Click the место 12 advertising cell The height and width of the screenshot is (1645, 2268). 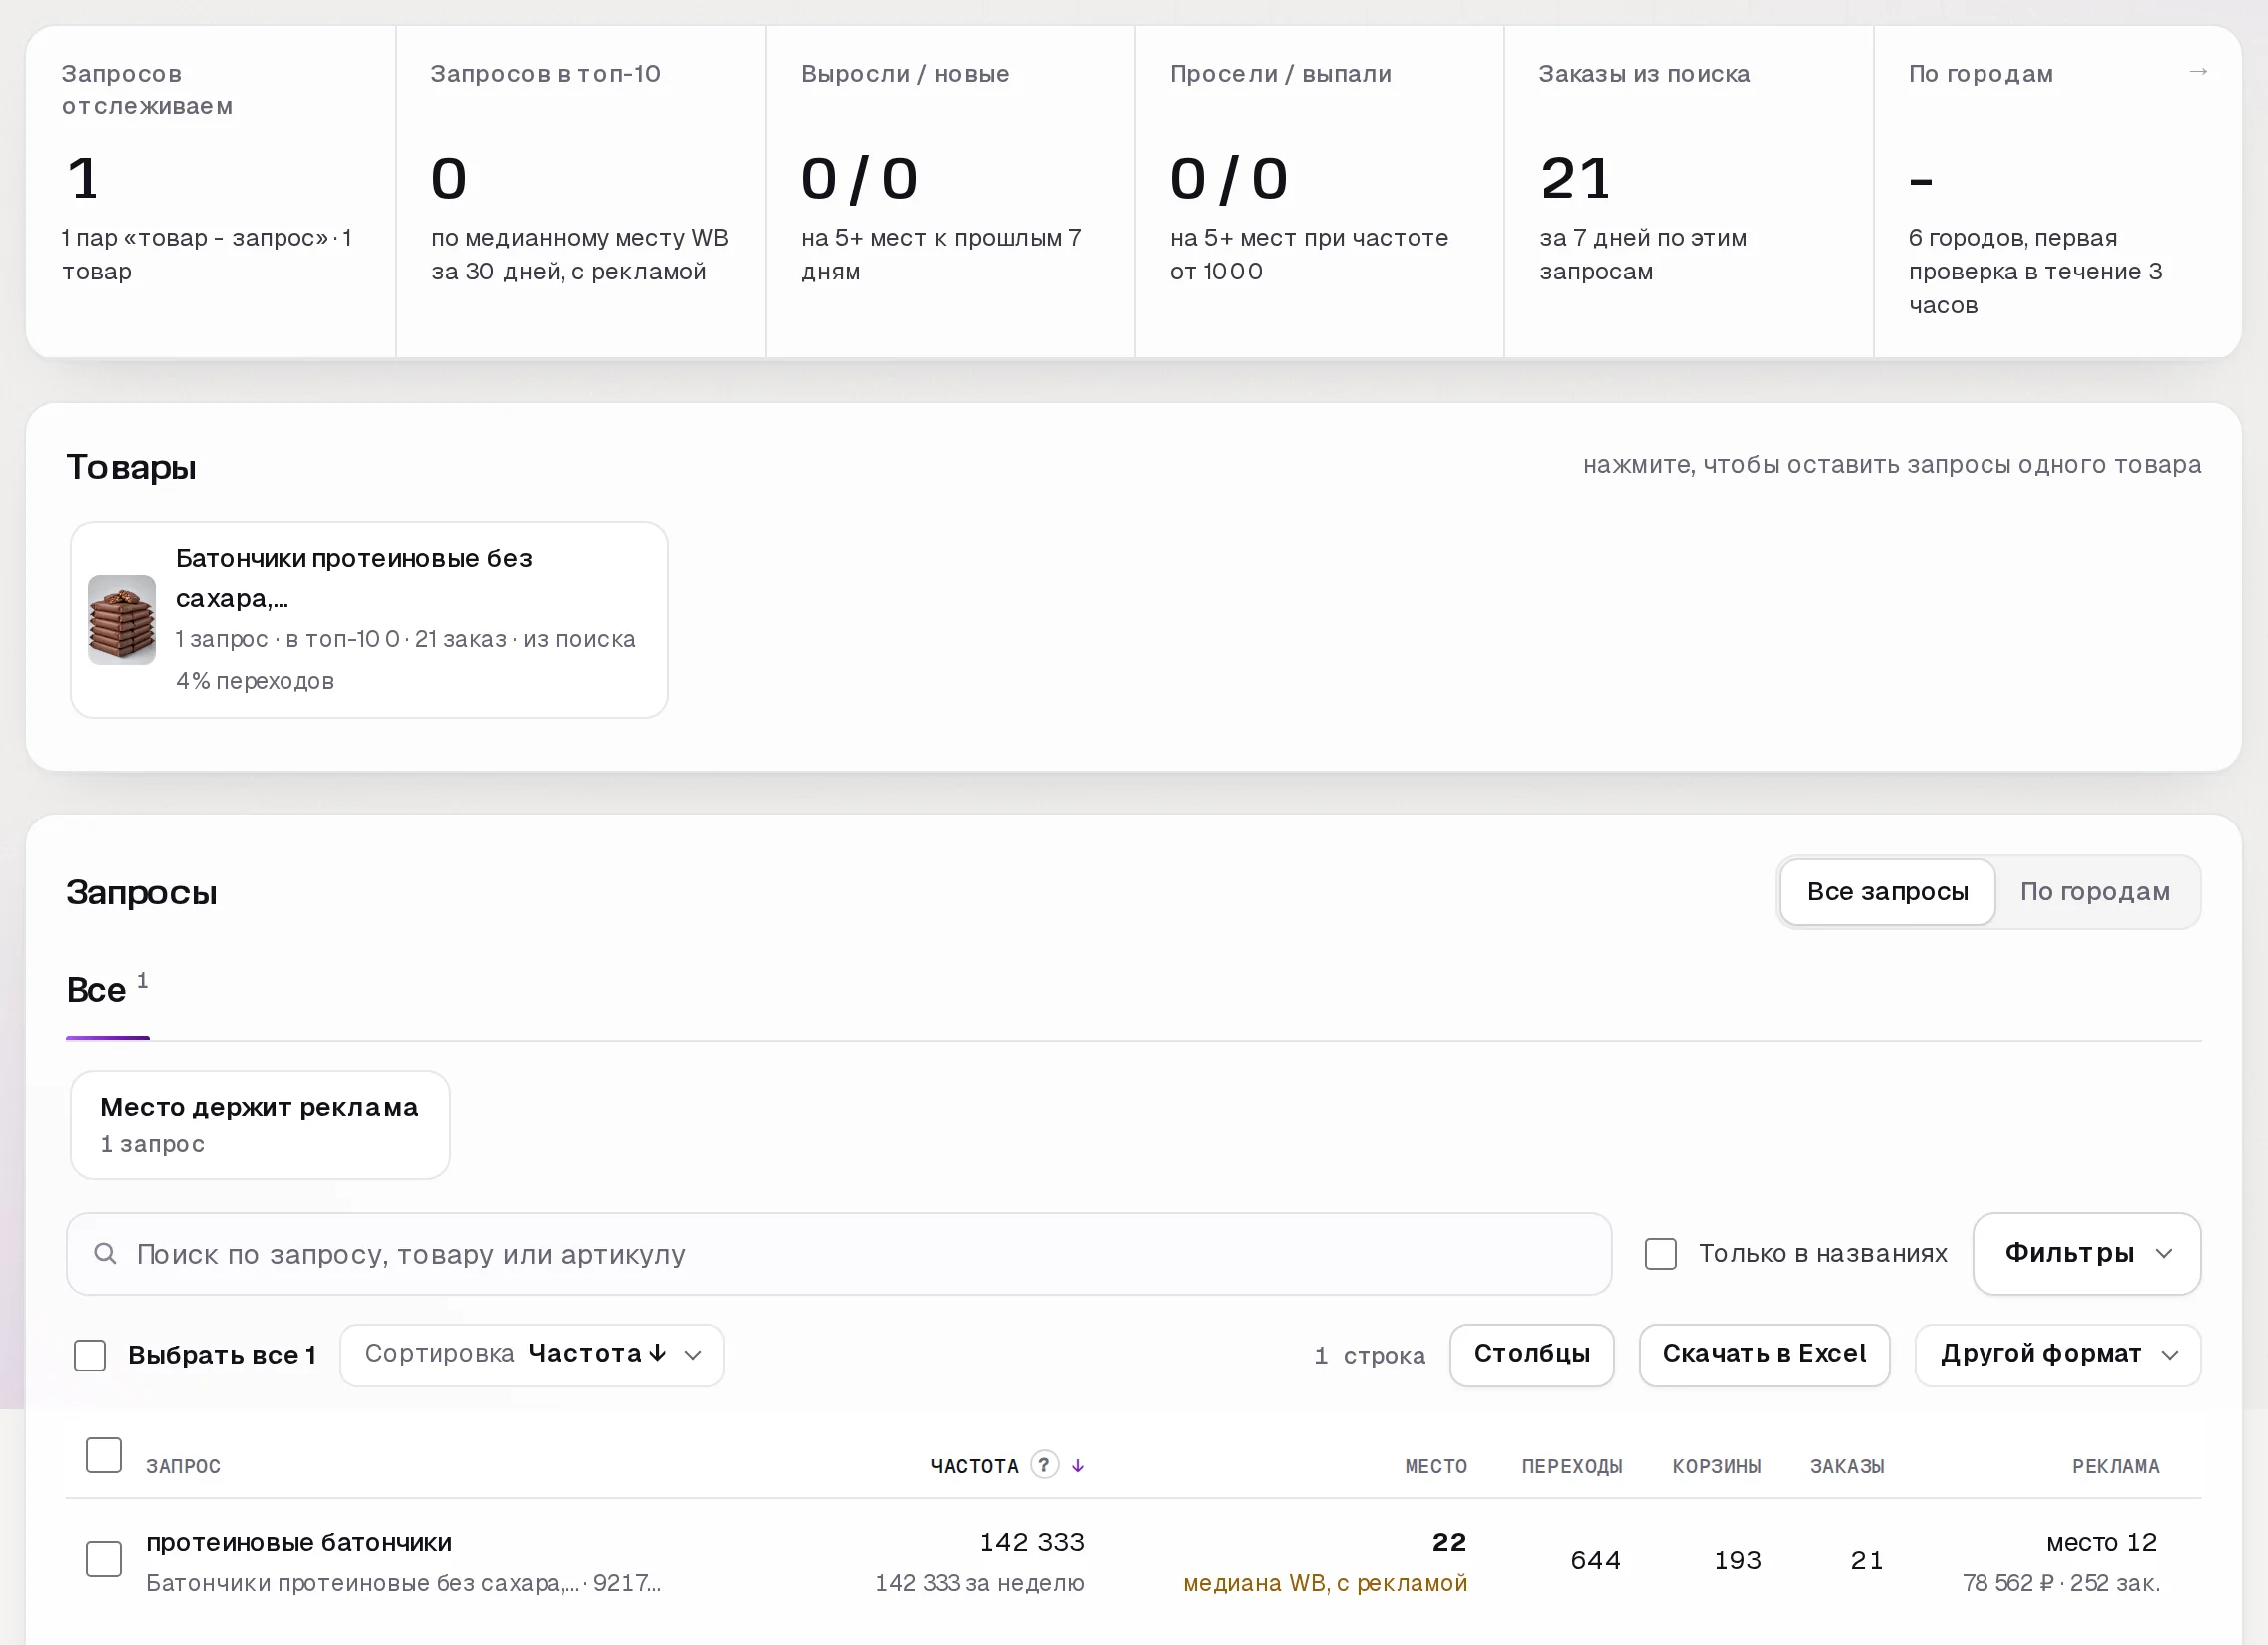(x=2102, y=1542)
